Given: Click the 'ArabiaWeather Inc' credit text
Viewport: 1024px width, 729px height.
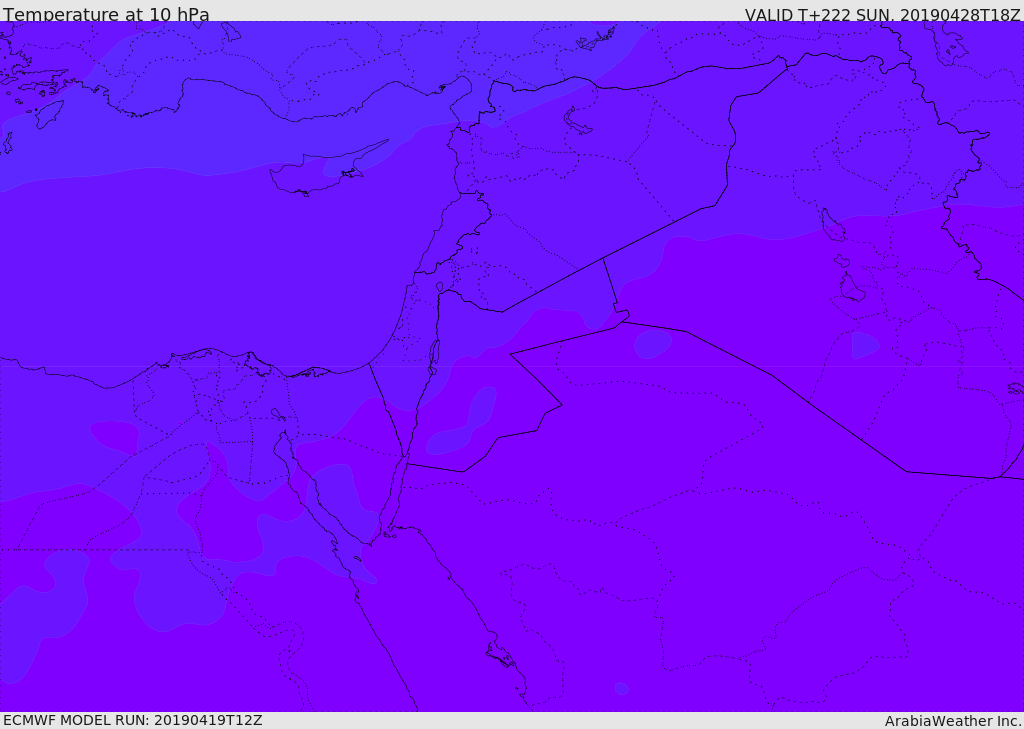Looking at the screenshot, I should (x=953, y=721).
